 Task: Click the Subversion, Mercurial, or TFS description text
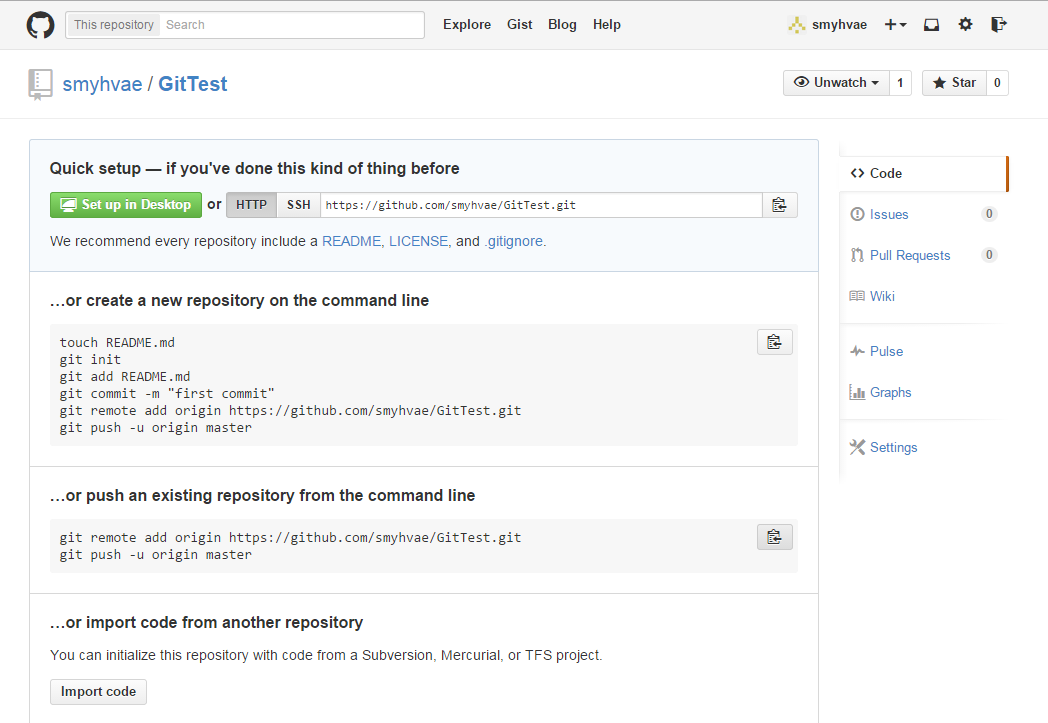coord(326,656)
